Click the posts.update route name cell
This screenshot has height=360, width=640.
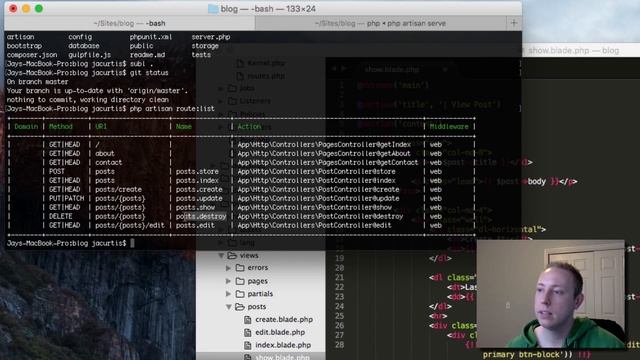coord(199,198)
